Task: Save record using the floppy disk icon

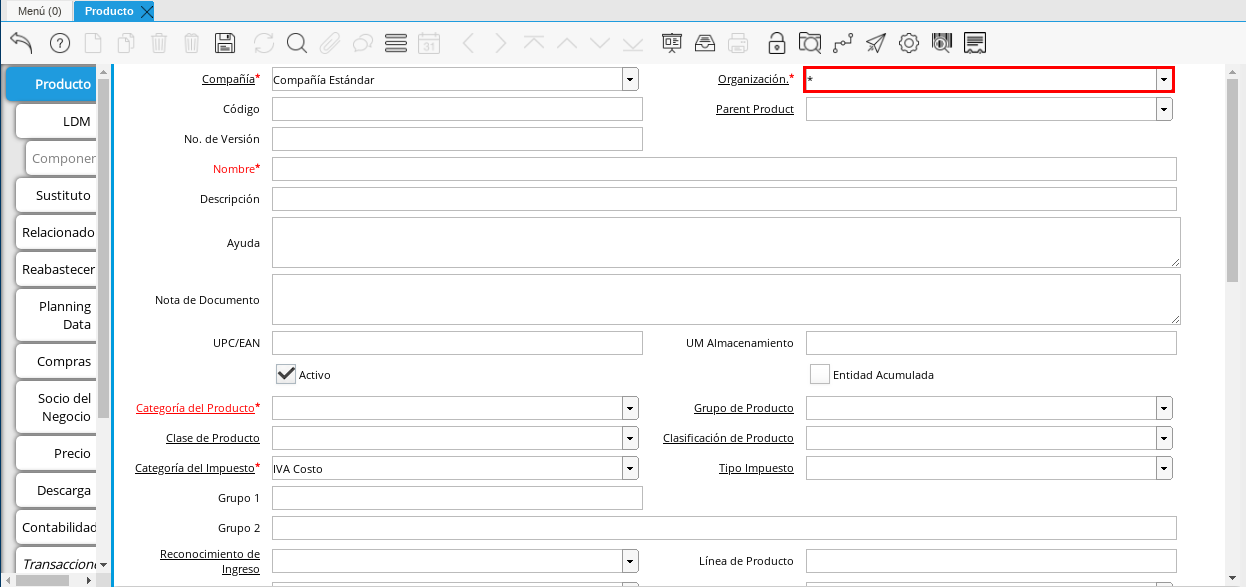Action: click(225, 43)
